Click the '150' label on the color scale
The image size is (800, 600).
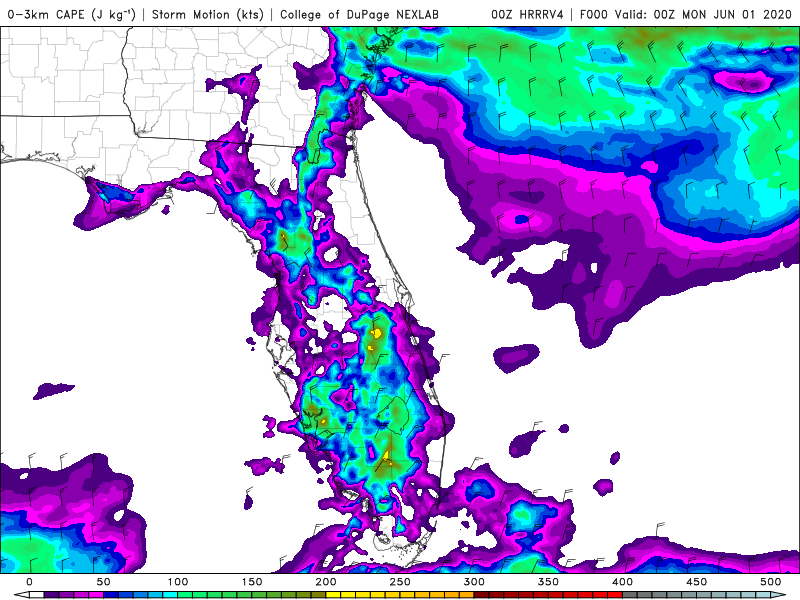(252, 582)
